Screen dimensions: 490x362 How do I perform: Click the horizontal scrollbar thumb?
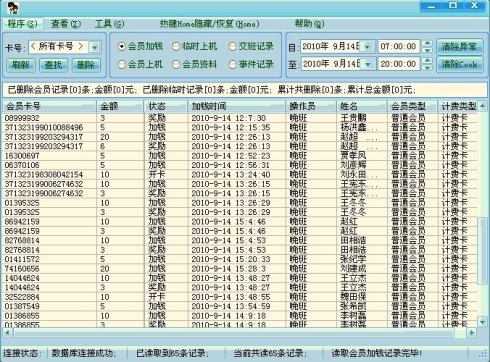pyautogui.click(x=234, y=332)
